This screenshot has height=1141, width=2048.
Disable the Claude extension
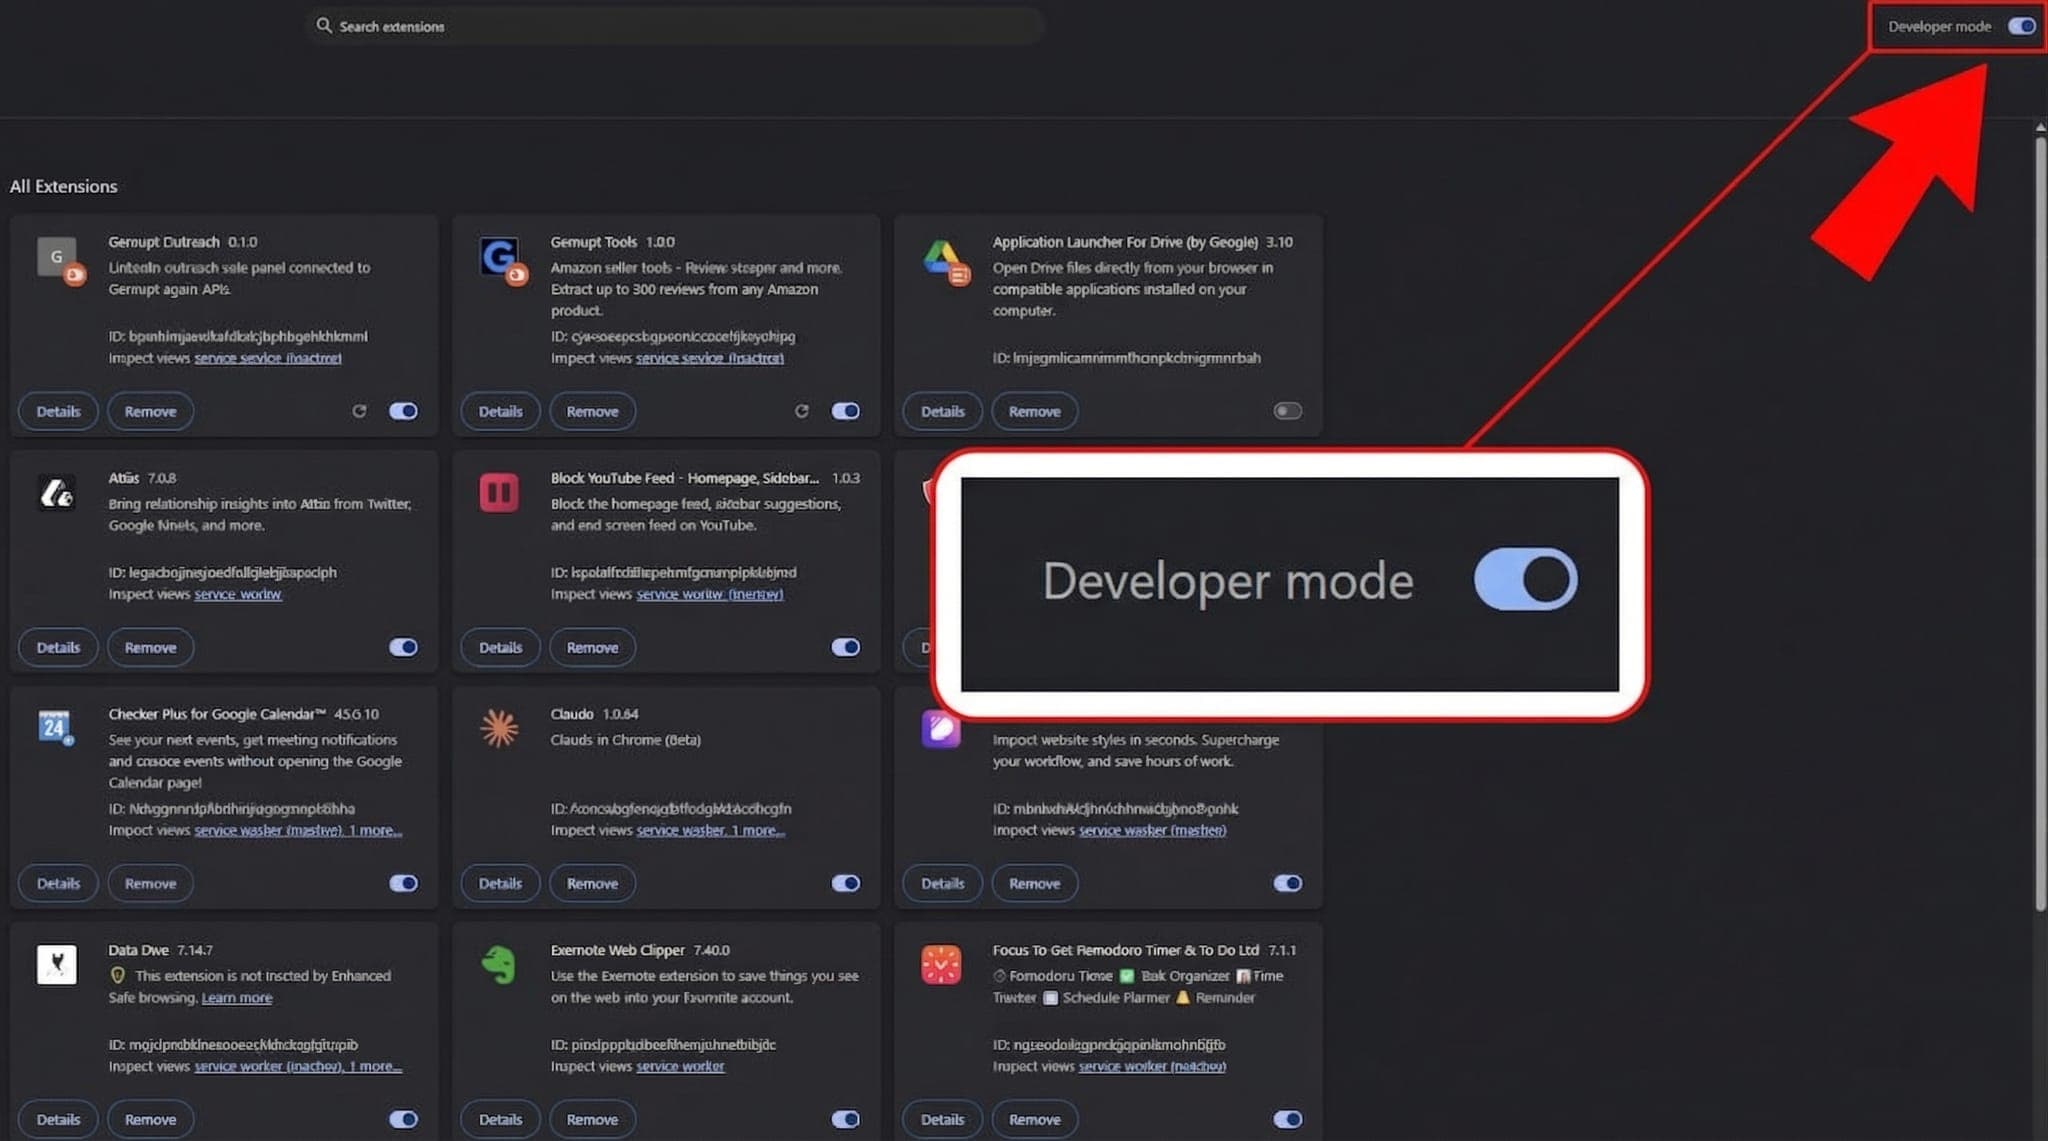(845, 883)
